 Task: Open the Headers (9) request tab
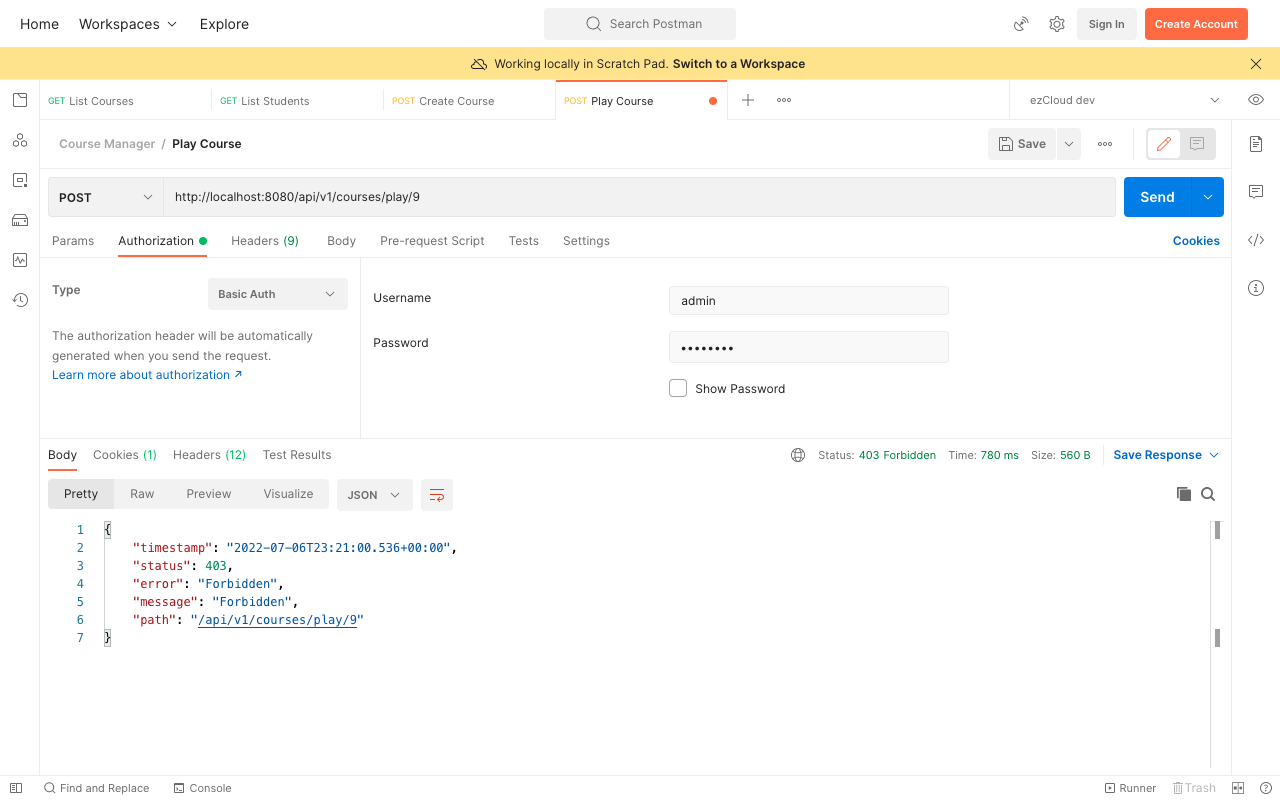[x=265, y=241]
